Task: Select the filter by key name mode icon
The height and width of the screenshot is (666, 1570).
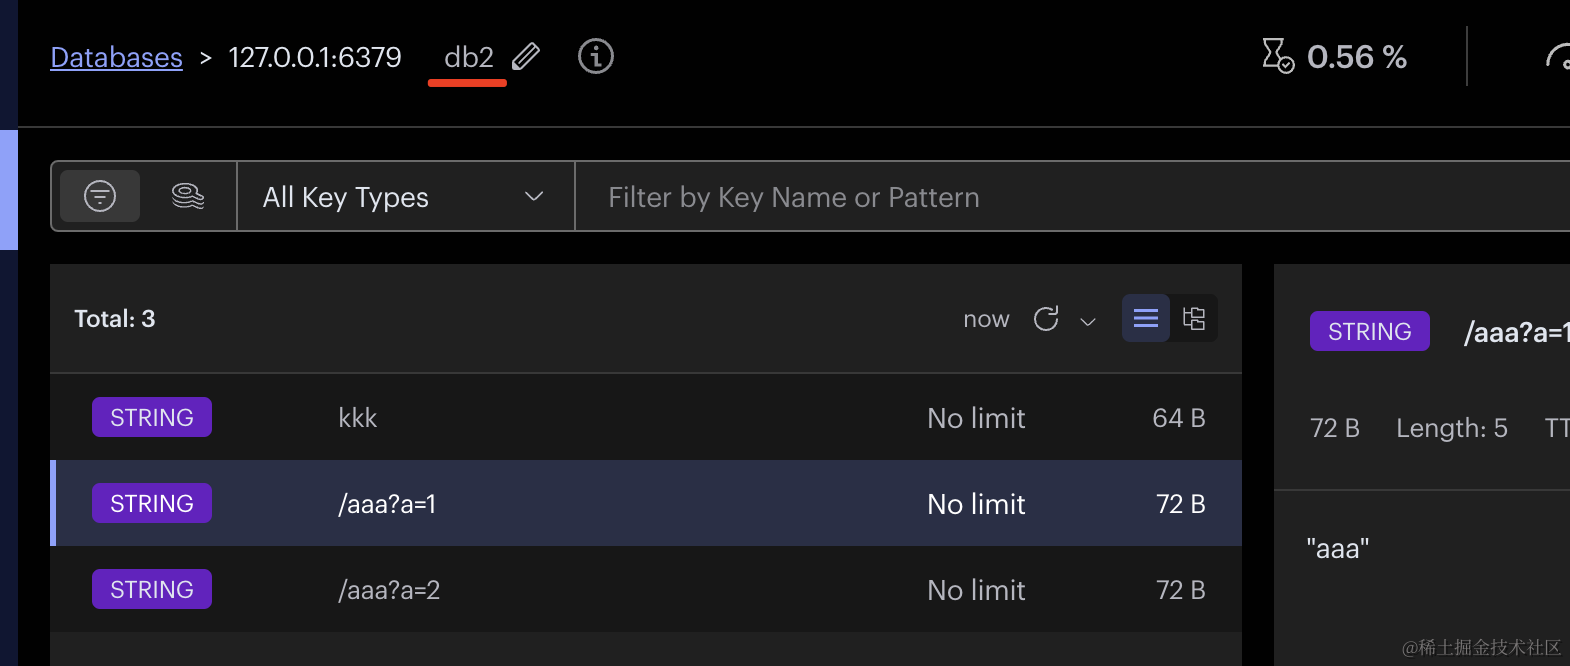Action: pos(100,196)
